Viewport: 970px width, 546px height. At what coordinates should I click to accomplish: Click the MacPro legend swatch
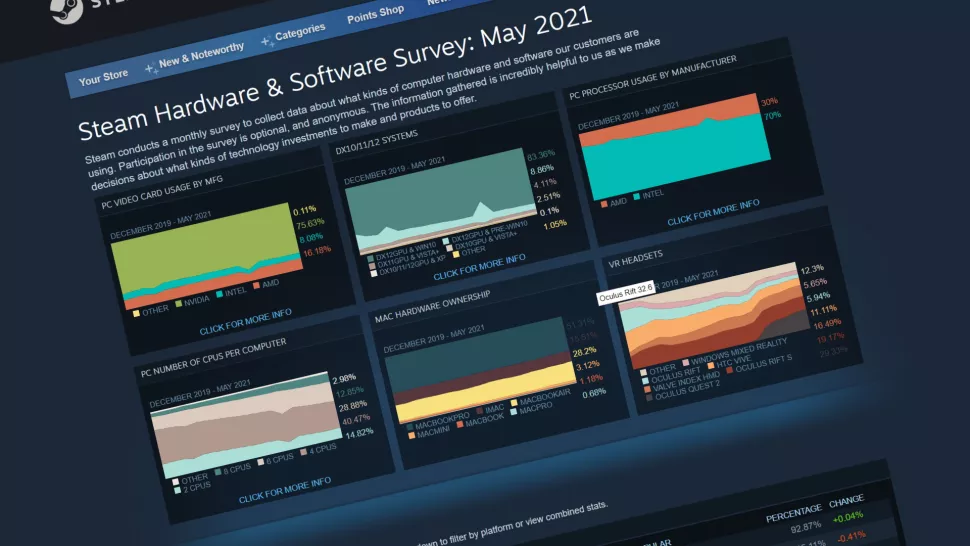click(513, 412)
